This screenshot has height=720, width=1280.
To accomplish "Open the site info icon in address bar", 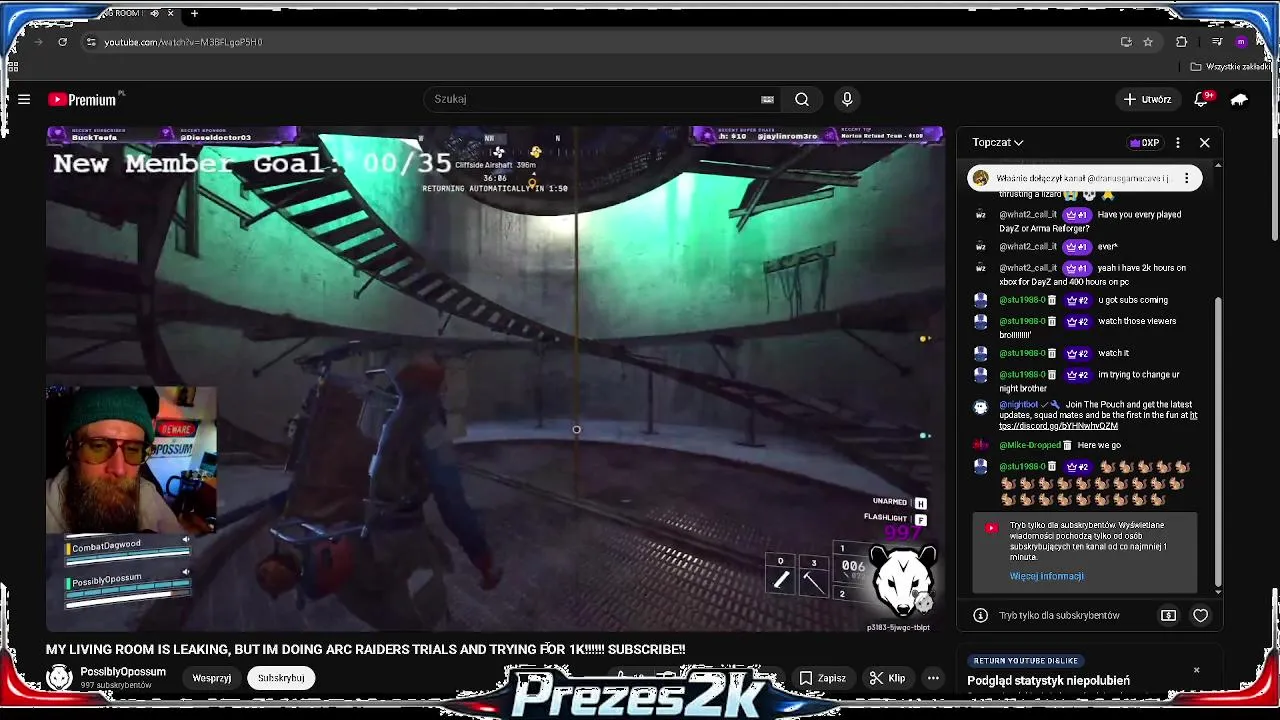I will [91, 42].
